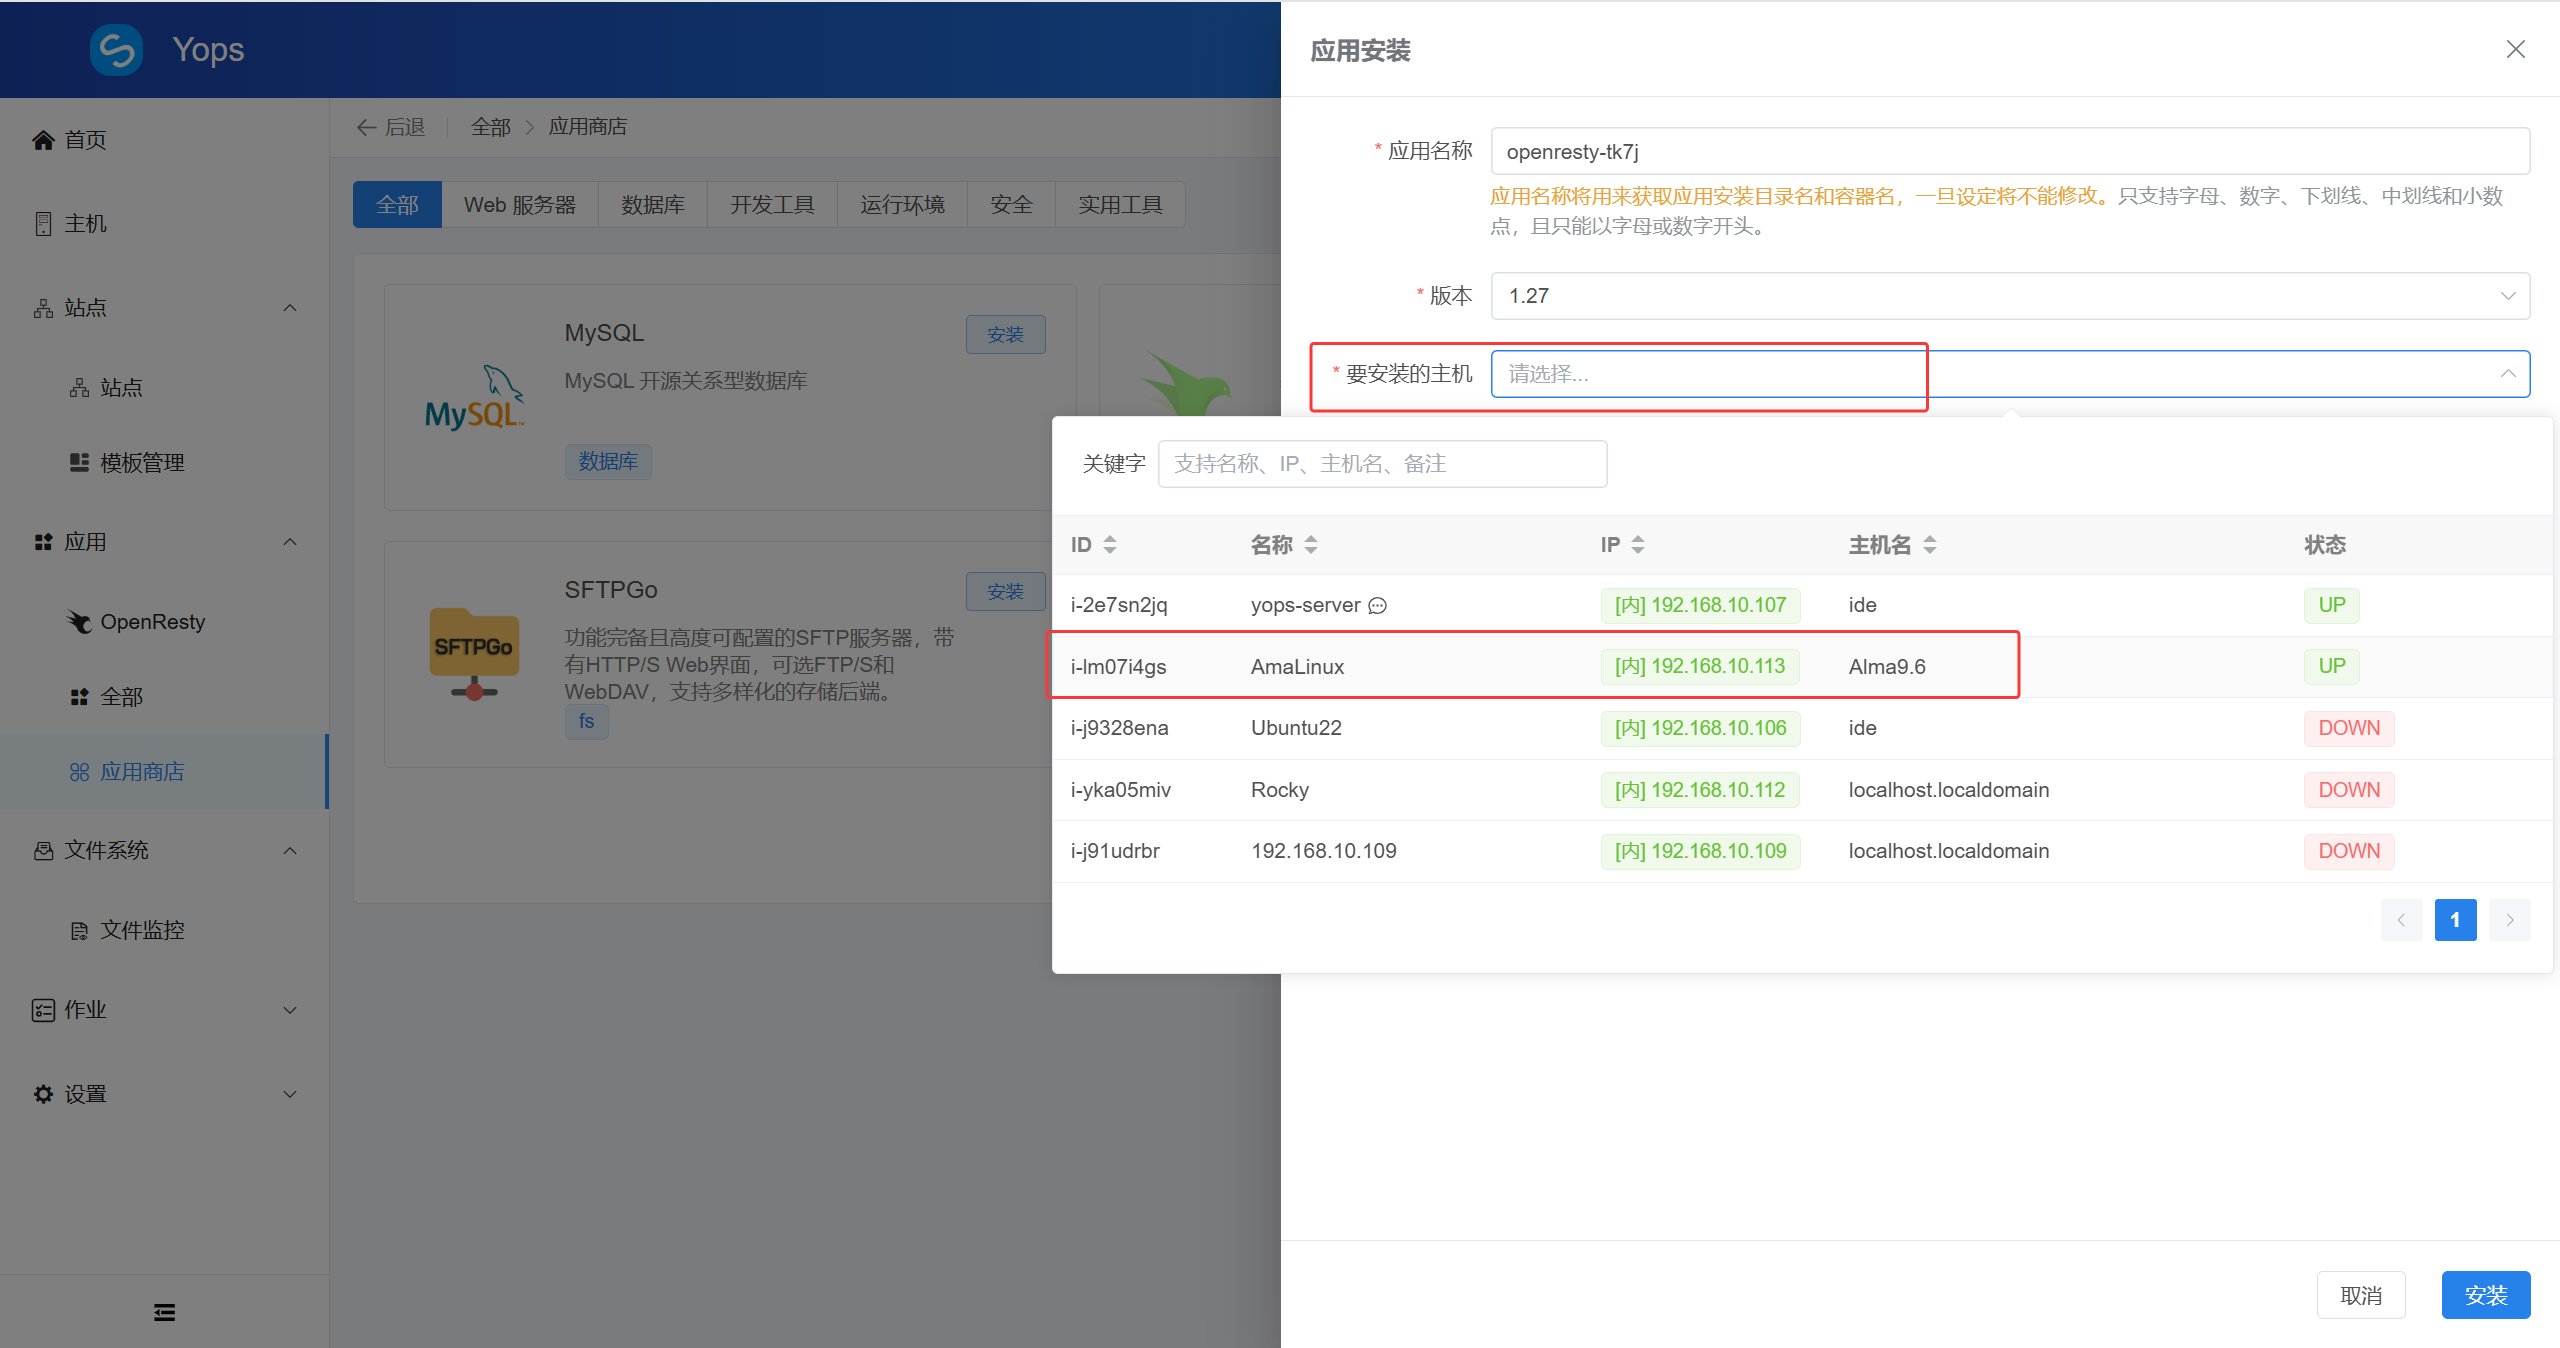Sort the ID column with its arrows
This screenshot has width=2560, height=1348.
click(1109, 545)
